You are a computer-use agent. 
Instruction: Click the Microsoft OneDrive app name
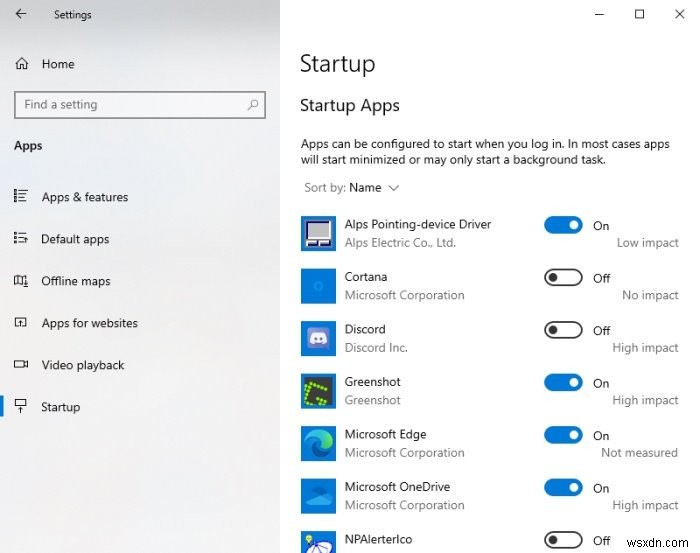397,486
